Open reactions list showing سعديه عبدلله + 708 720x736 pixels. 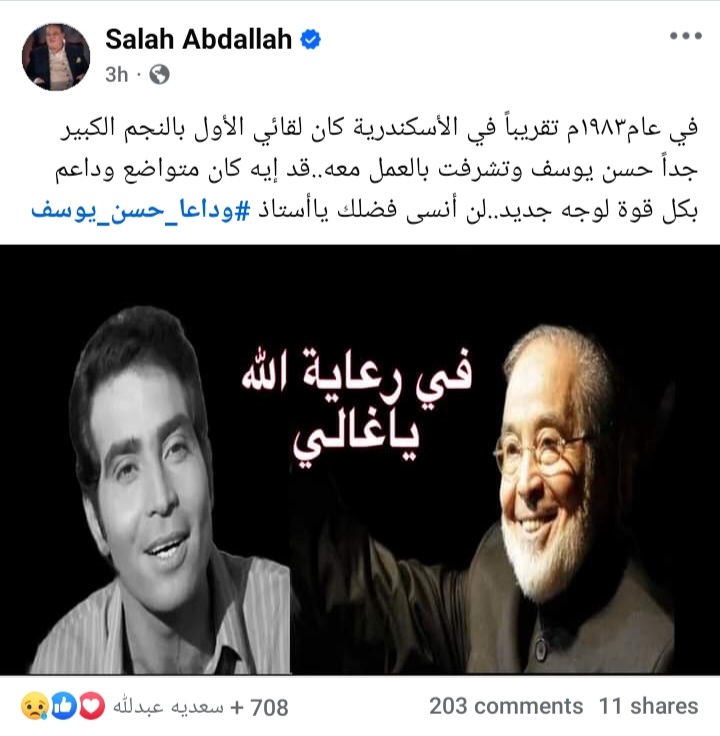(x=200, y=706)
